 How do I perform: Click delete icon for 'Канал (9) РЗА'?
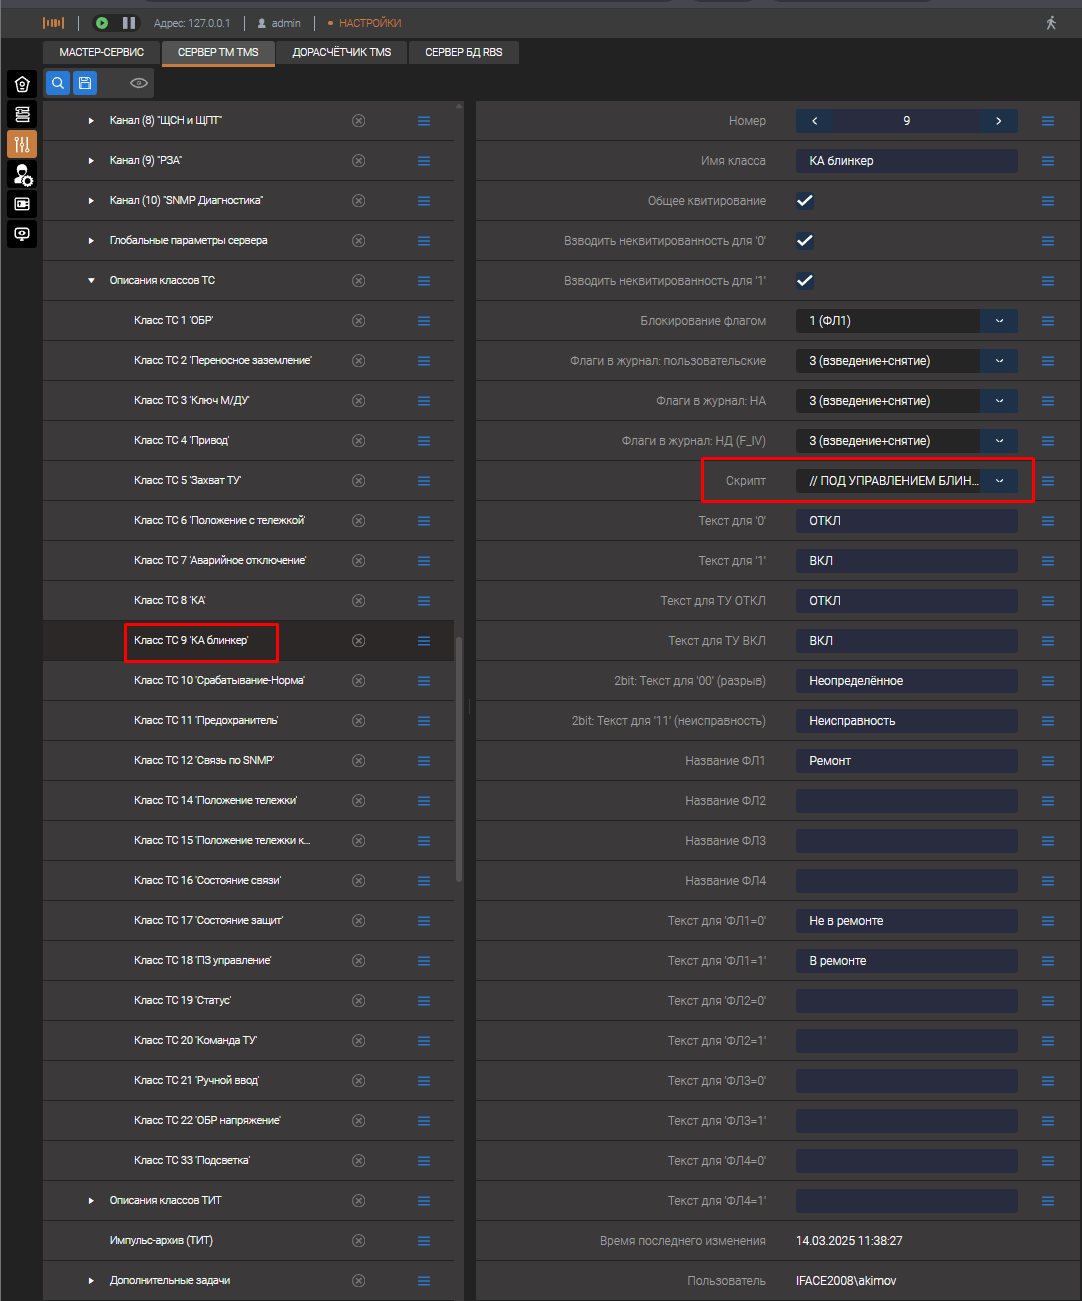(x=358, y=161)
